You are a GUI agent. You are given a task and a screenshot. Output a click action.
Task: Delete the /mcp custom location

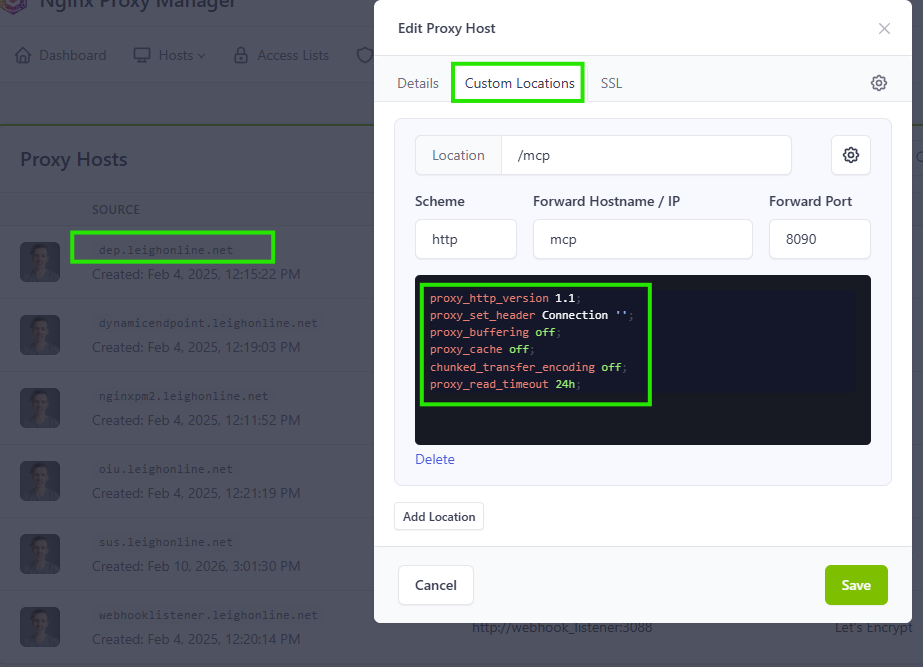435,459
